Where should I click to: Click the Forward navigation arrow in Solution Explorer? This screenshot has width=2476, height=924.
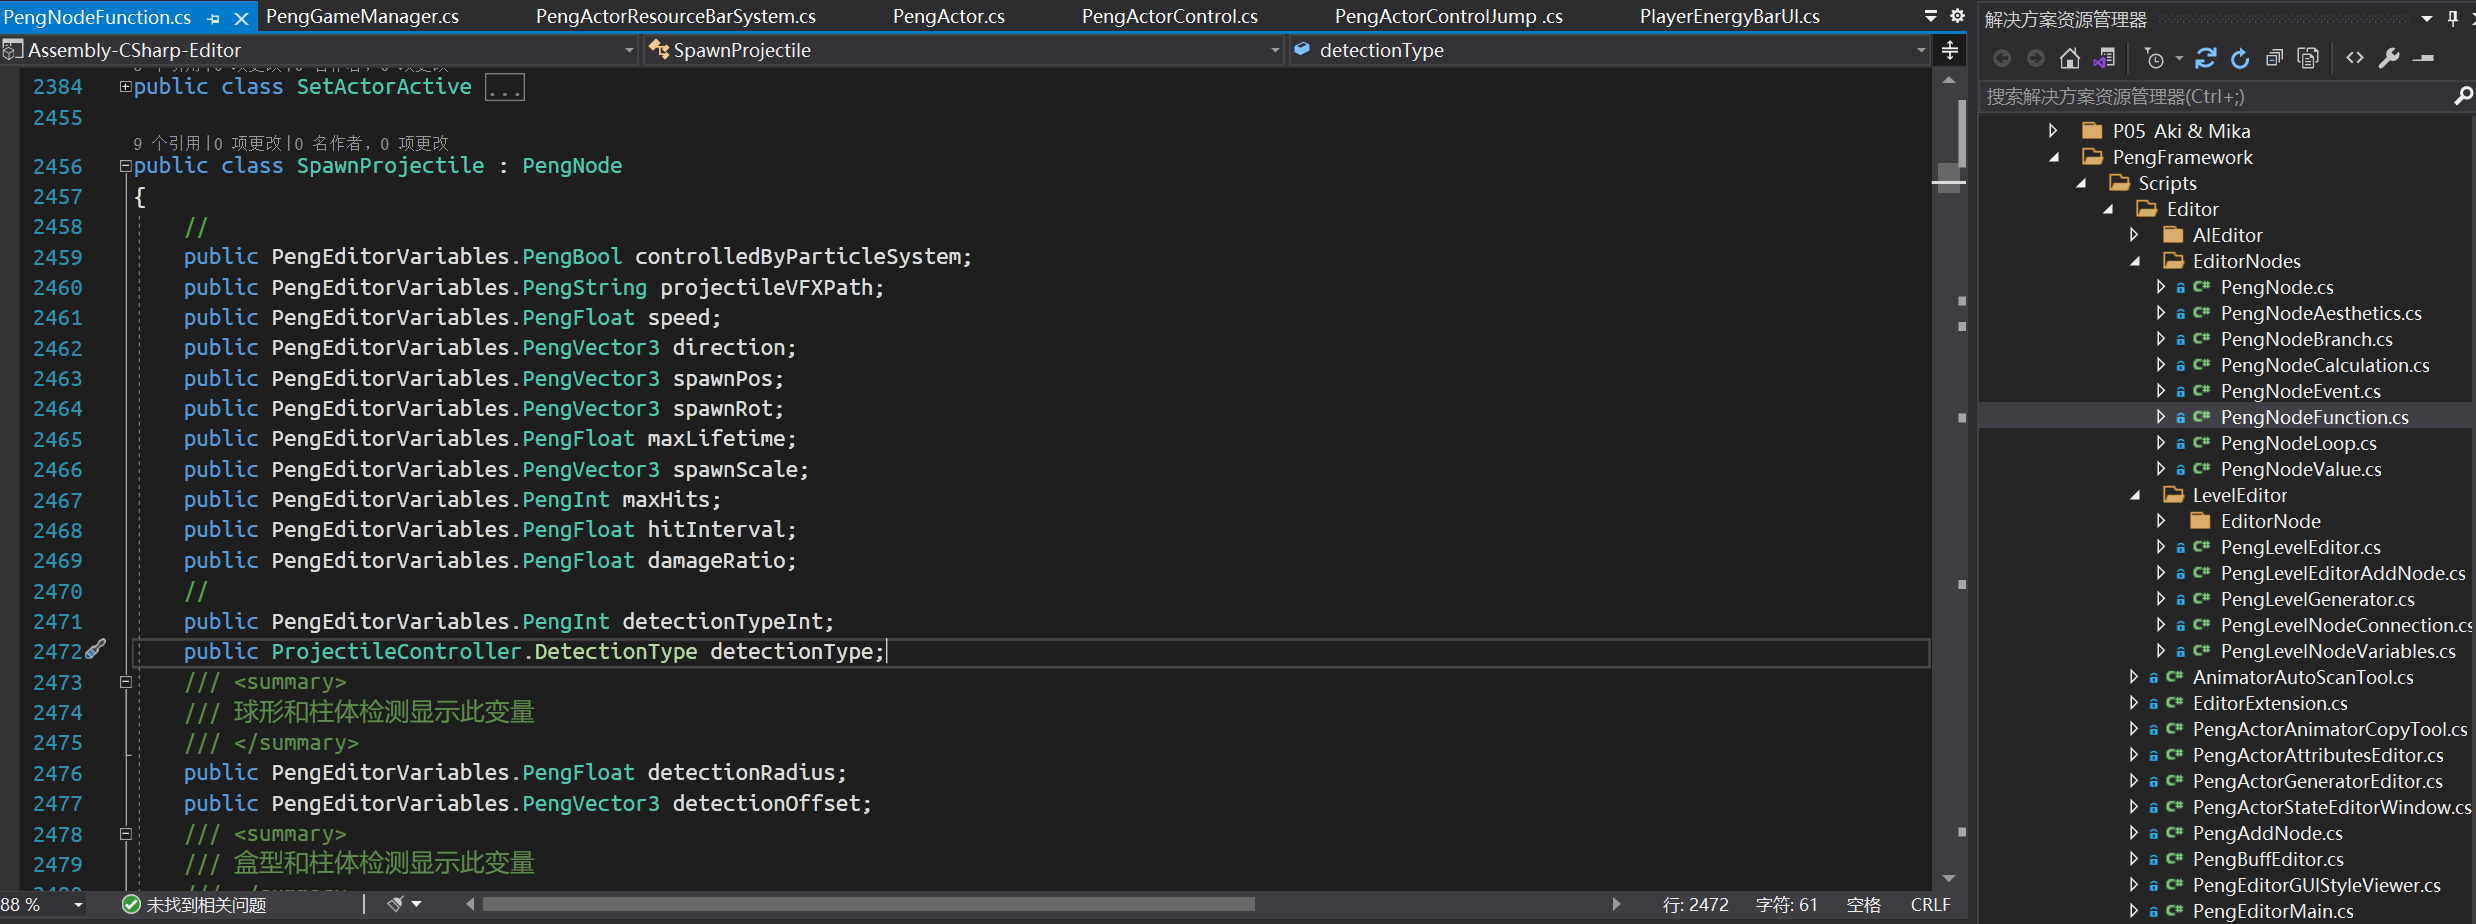pyautogui.click(x=2036, y=59)
